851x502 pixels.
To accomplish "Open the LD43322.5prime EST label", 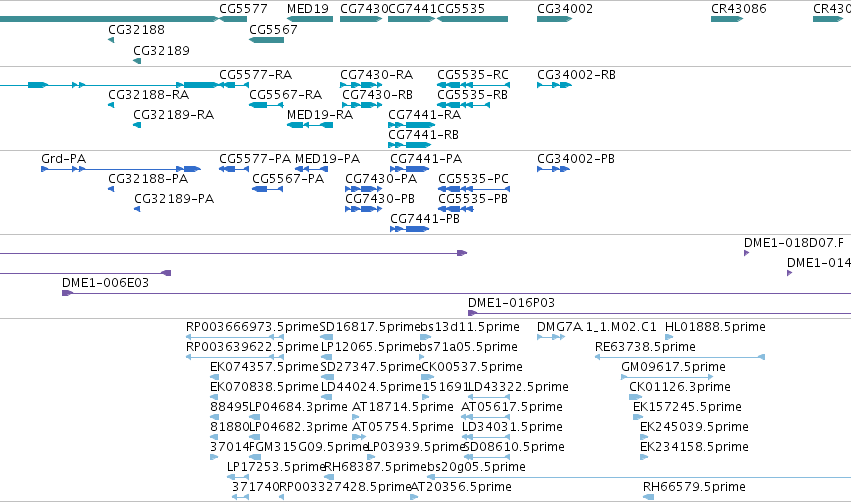I will (518, 387).
